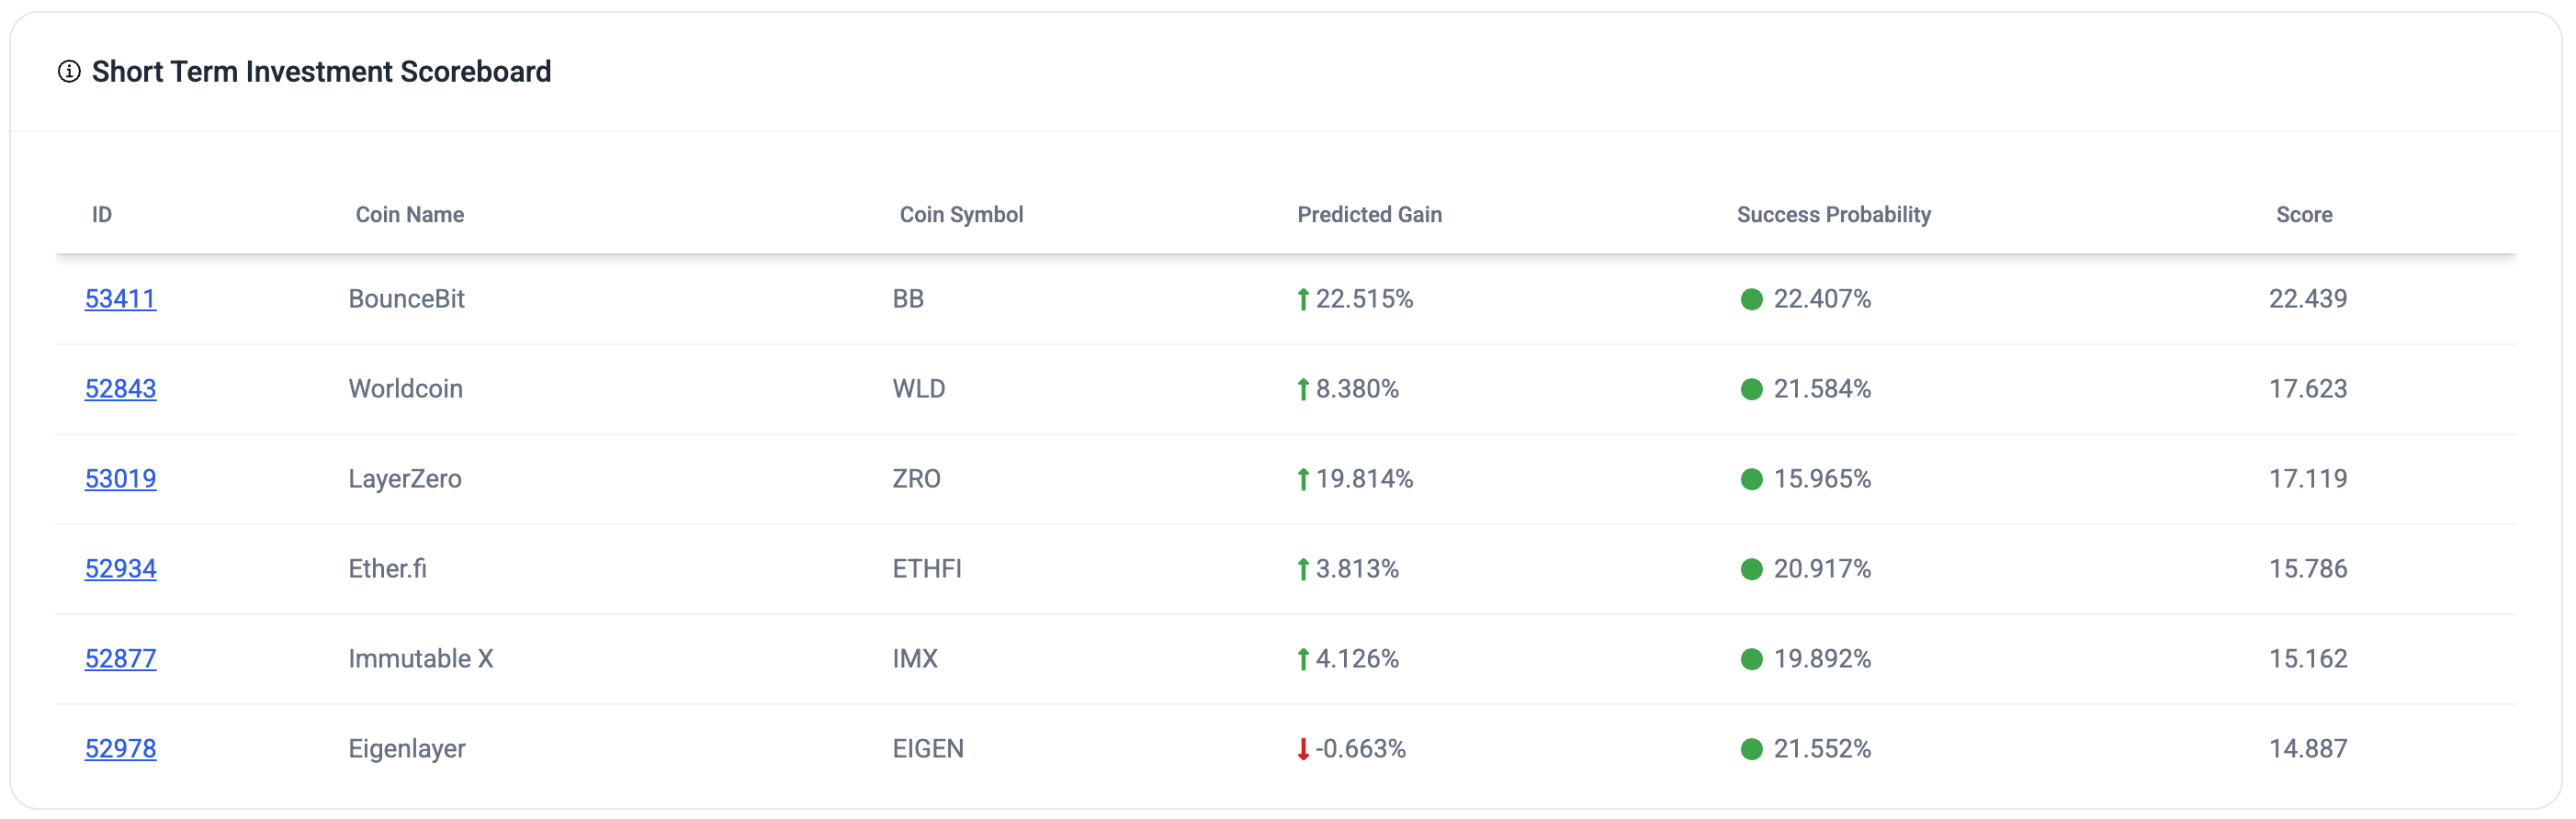2576x819 pixels.
Task: Open coin ID 53019 link
Action: click(120, 479)
